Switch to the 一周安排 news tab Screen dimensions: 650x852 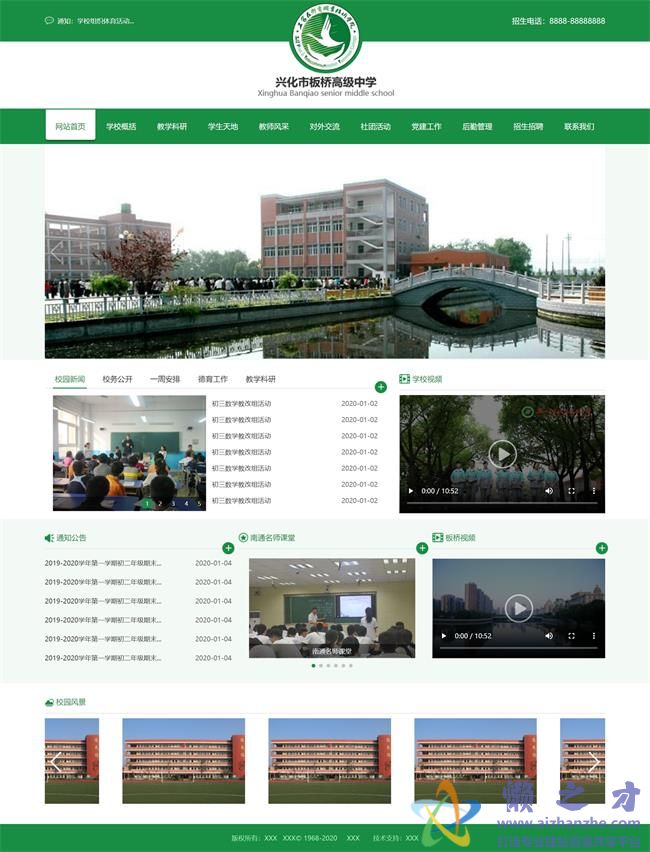click(165, 379)
